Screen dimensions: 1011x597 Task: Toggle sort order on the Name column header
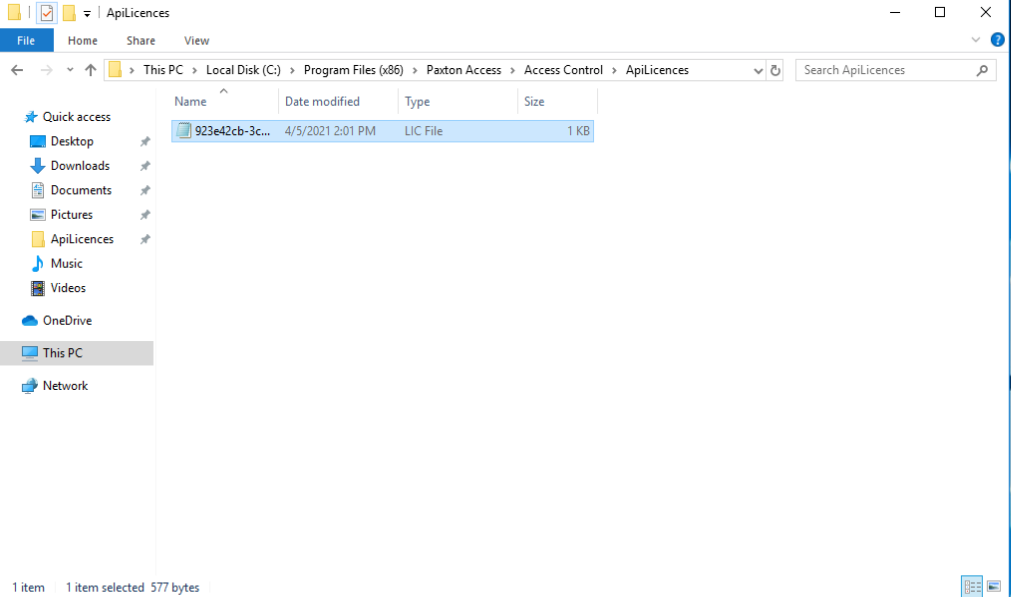tap(191, 101)
